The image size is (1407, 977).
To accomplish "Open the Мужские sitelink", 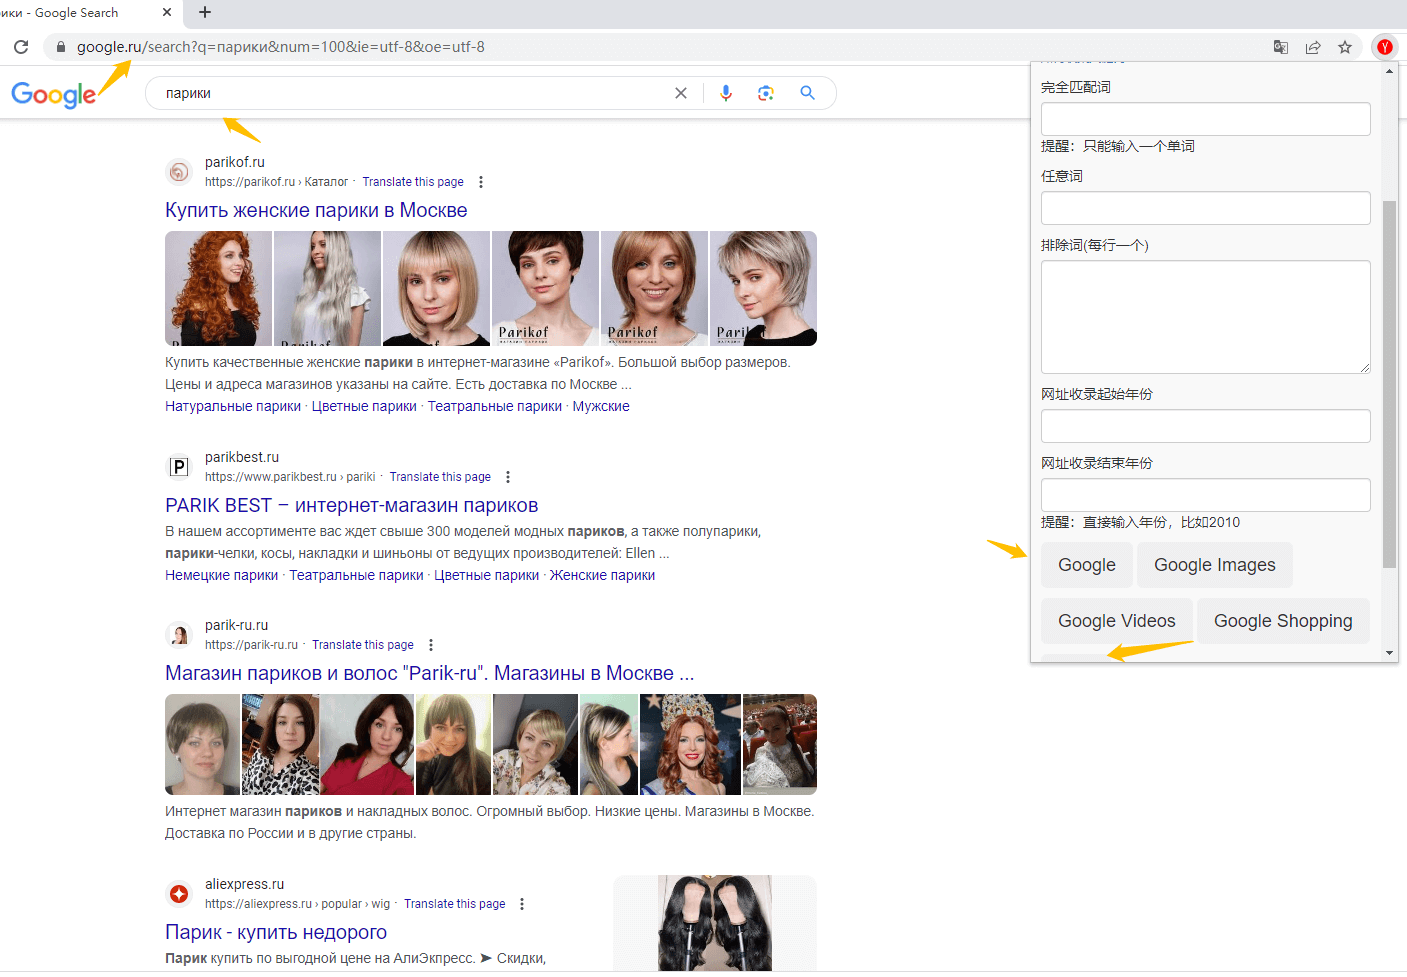I will click(x=601, y=406).
